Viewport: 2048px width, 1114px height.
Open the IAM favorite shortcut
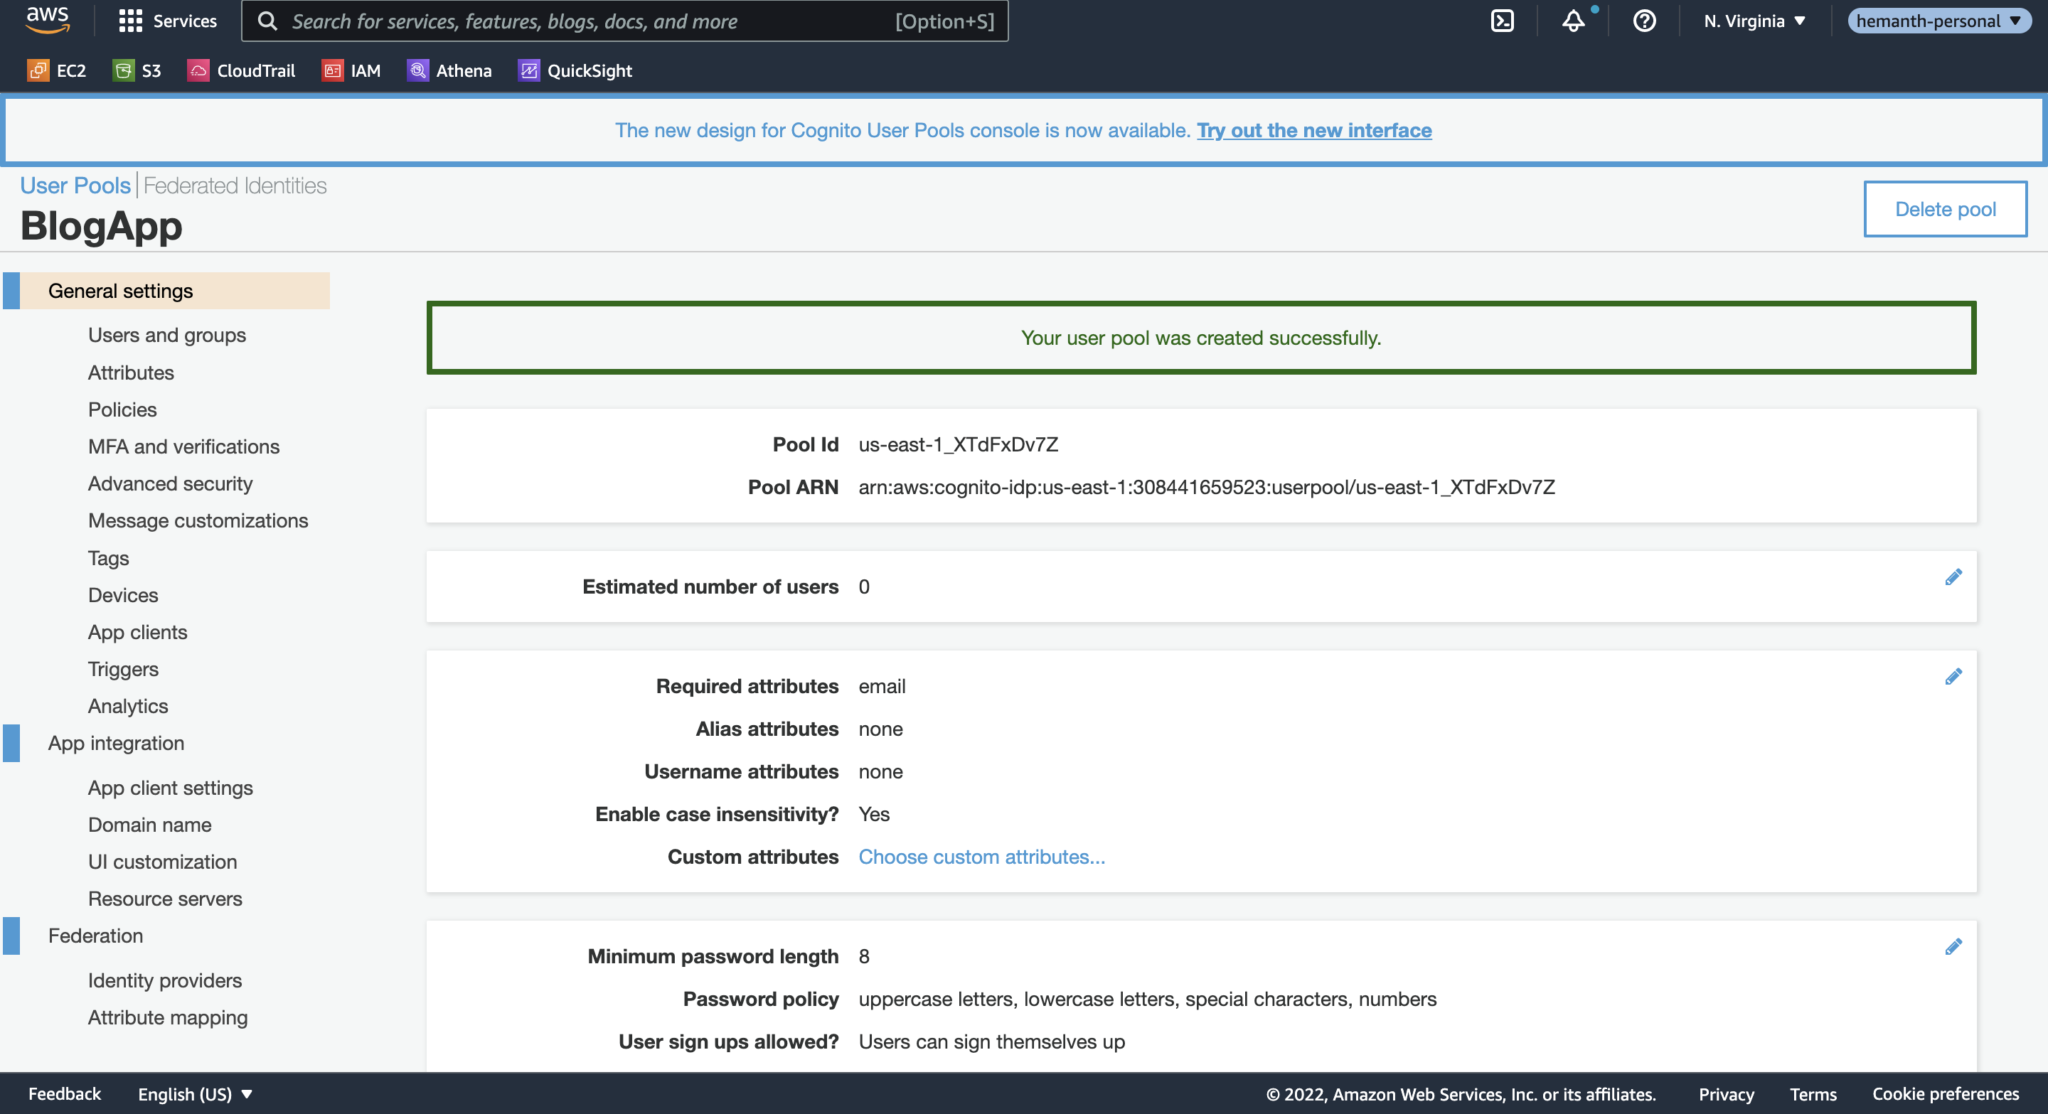click(x=351, y=70)
